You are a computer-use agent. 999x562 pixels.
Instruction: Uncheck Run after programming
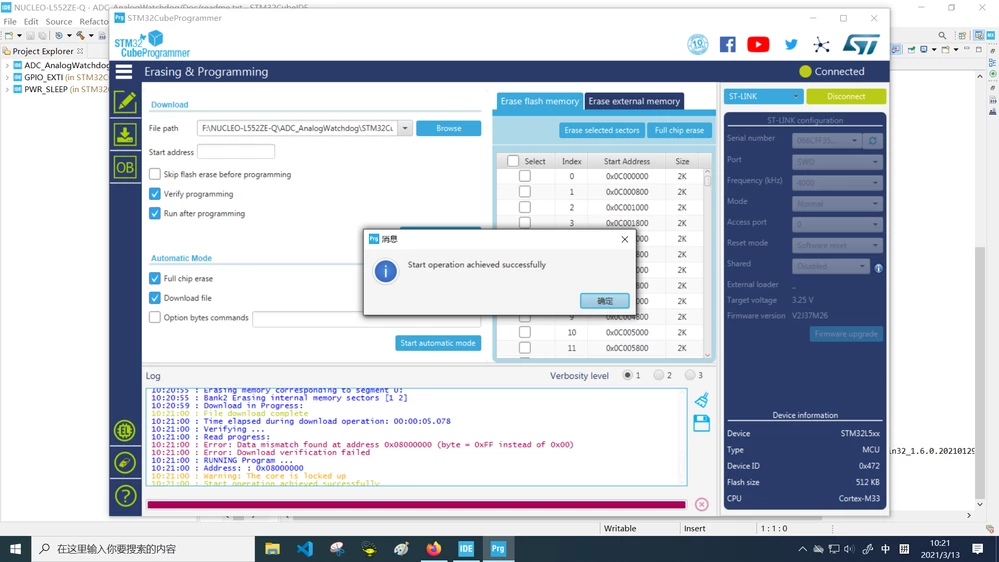click(155, 213)
